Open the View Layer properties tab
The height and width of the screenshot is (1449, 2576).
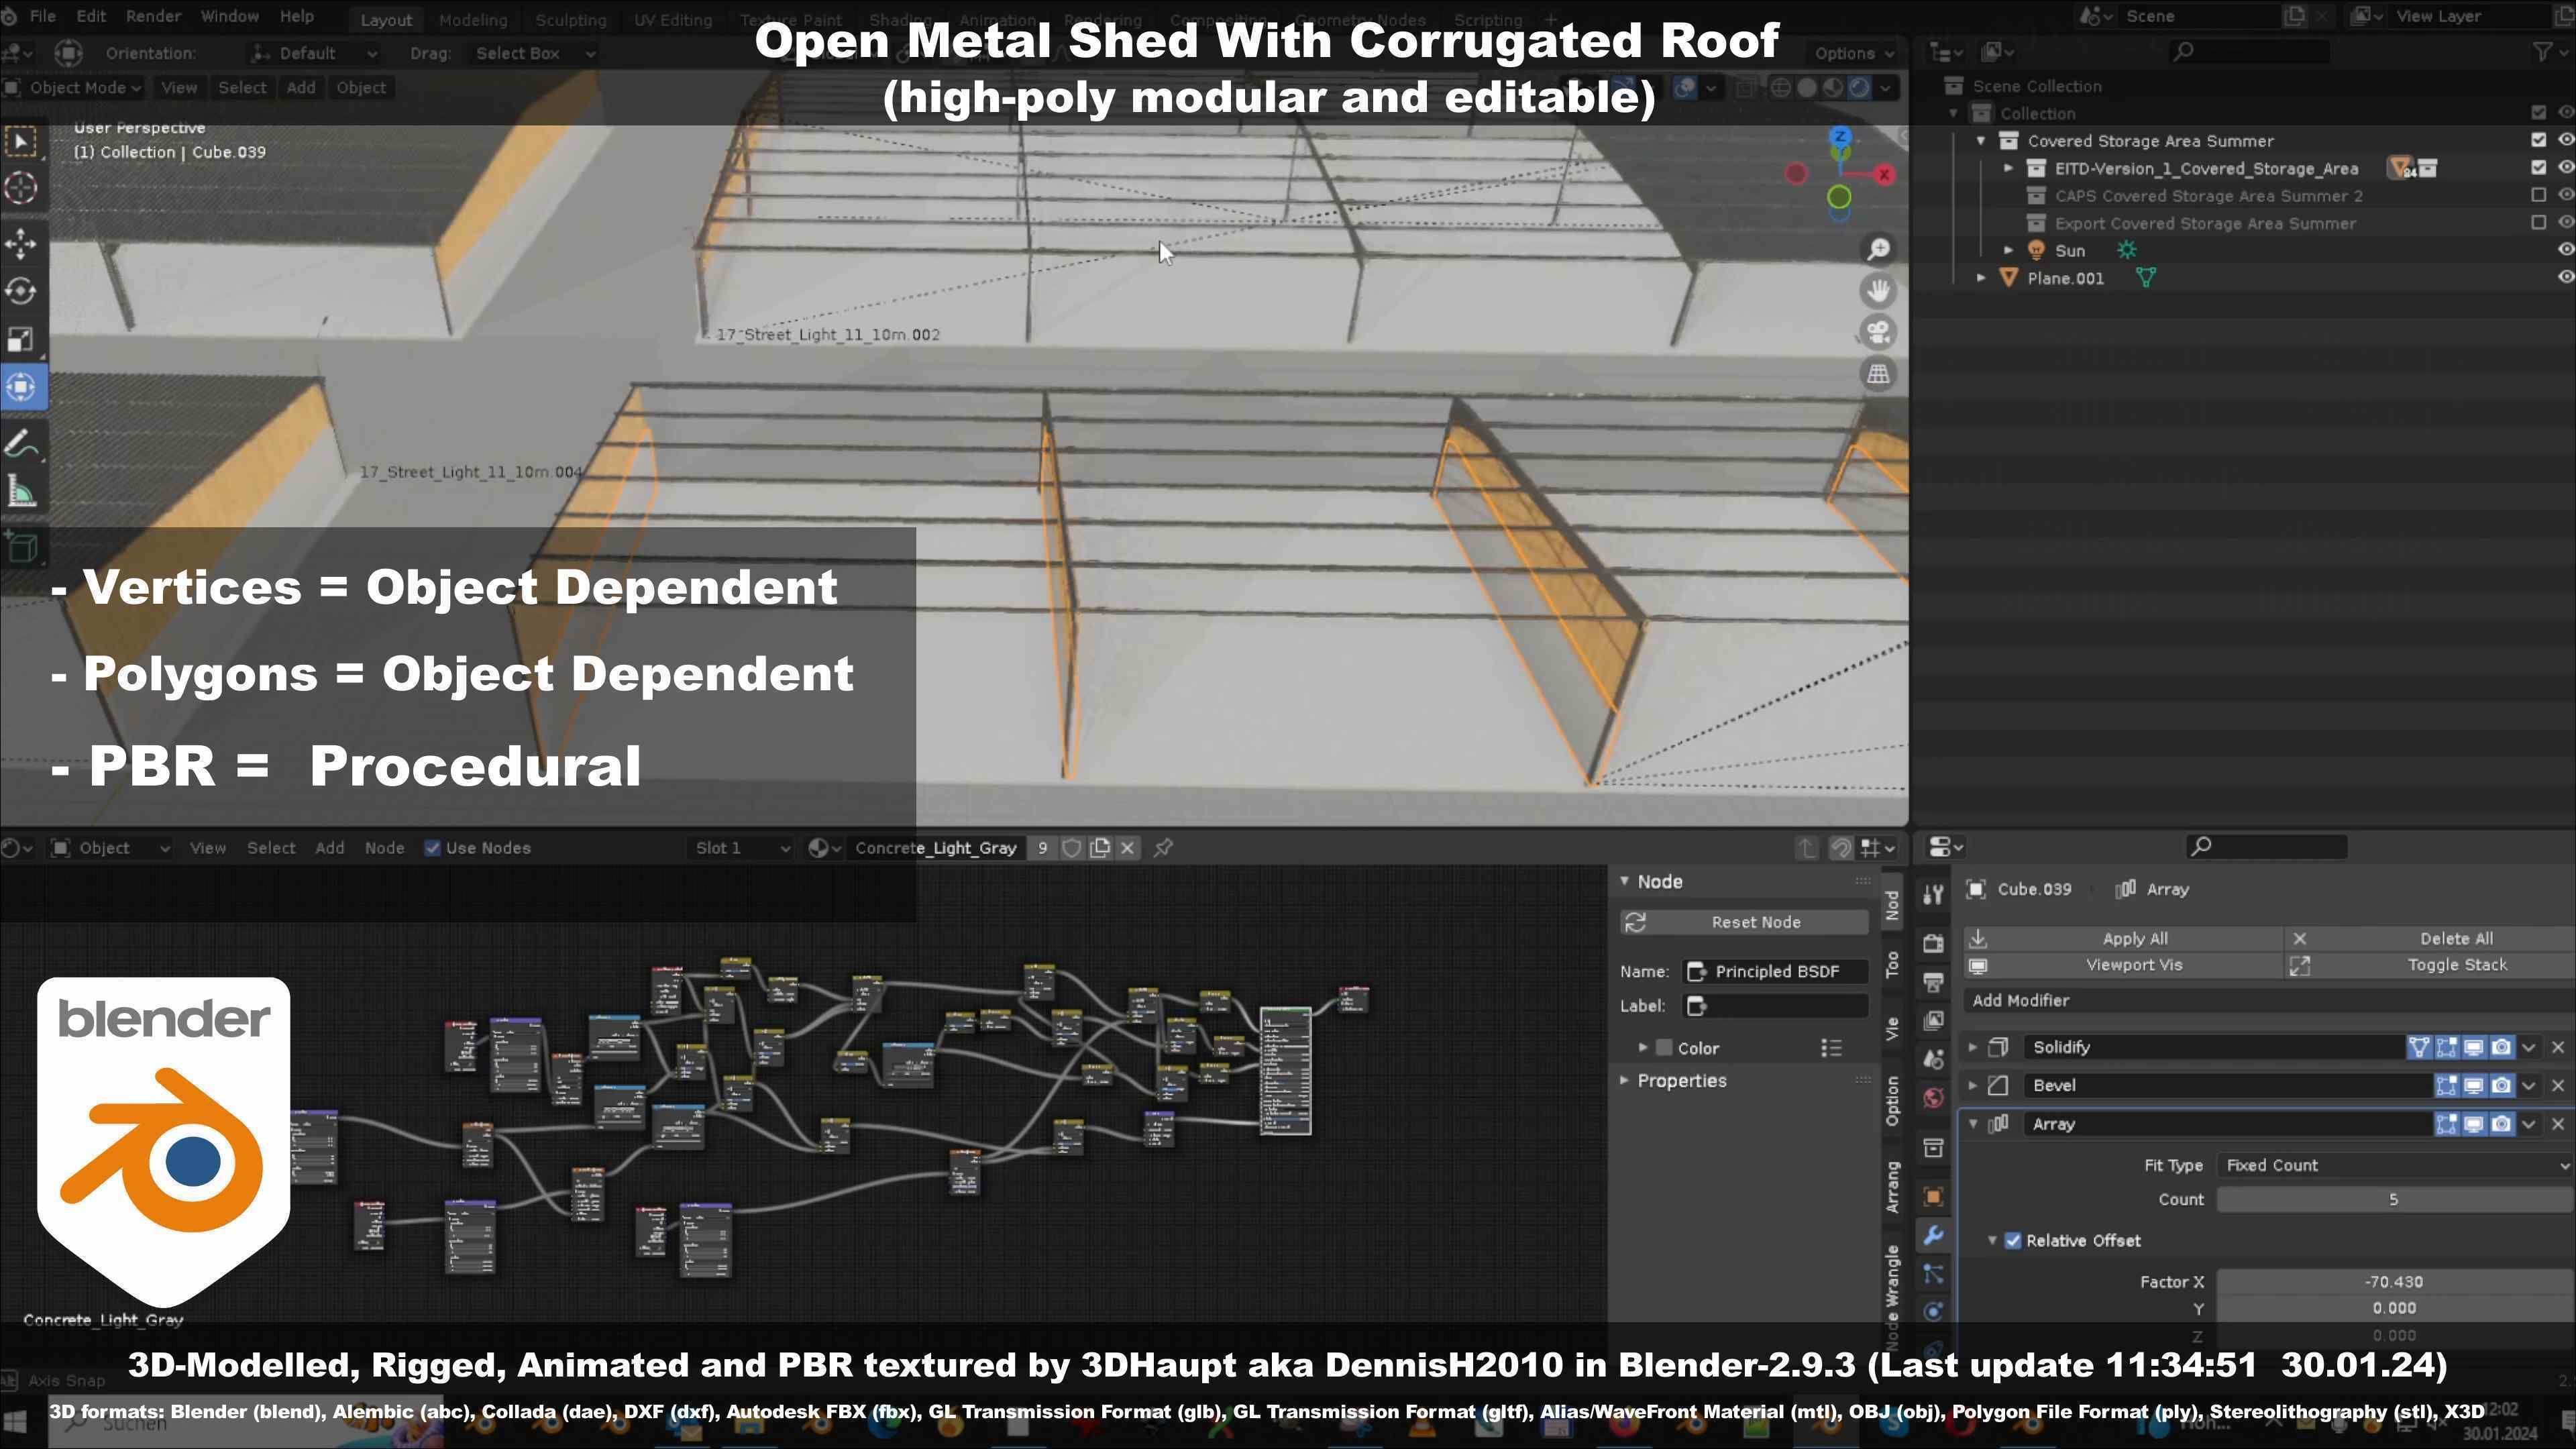click(1933, 1020)
